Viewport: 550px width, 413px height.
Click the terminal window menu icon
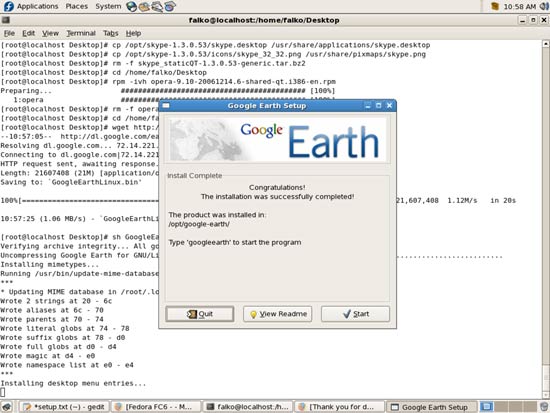(x=6, y=20)
